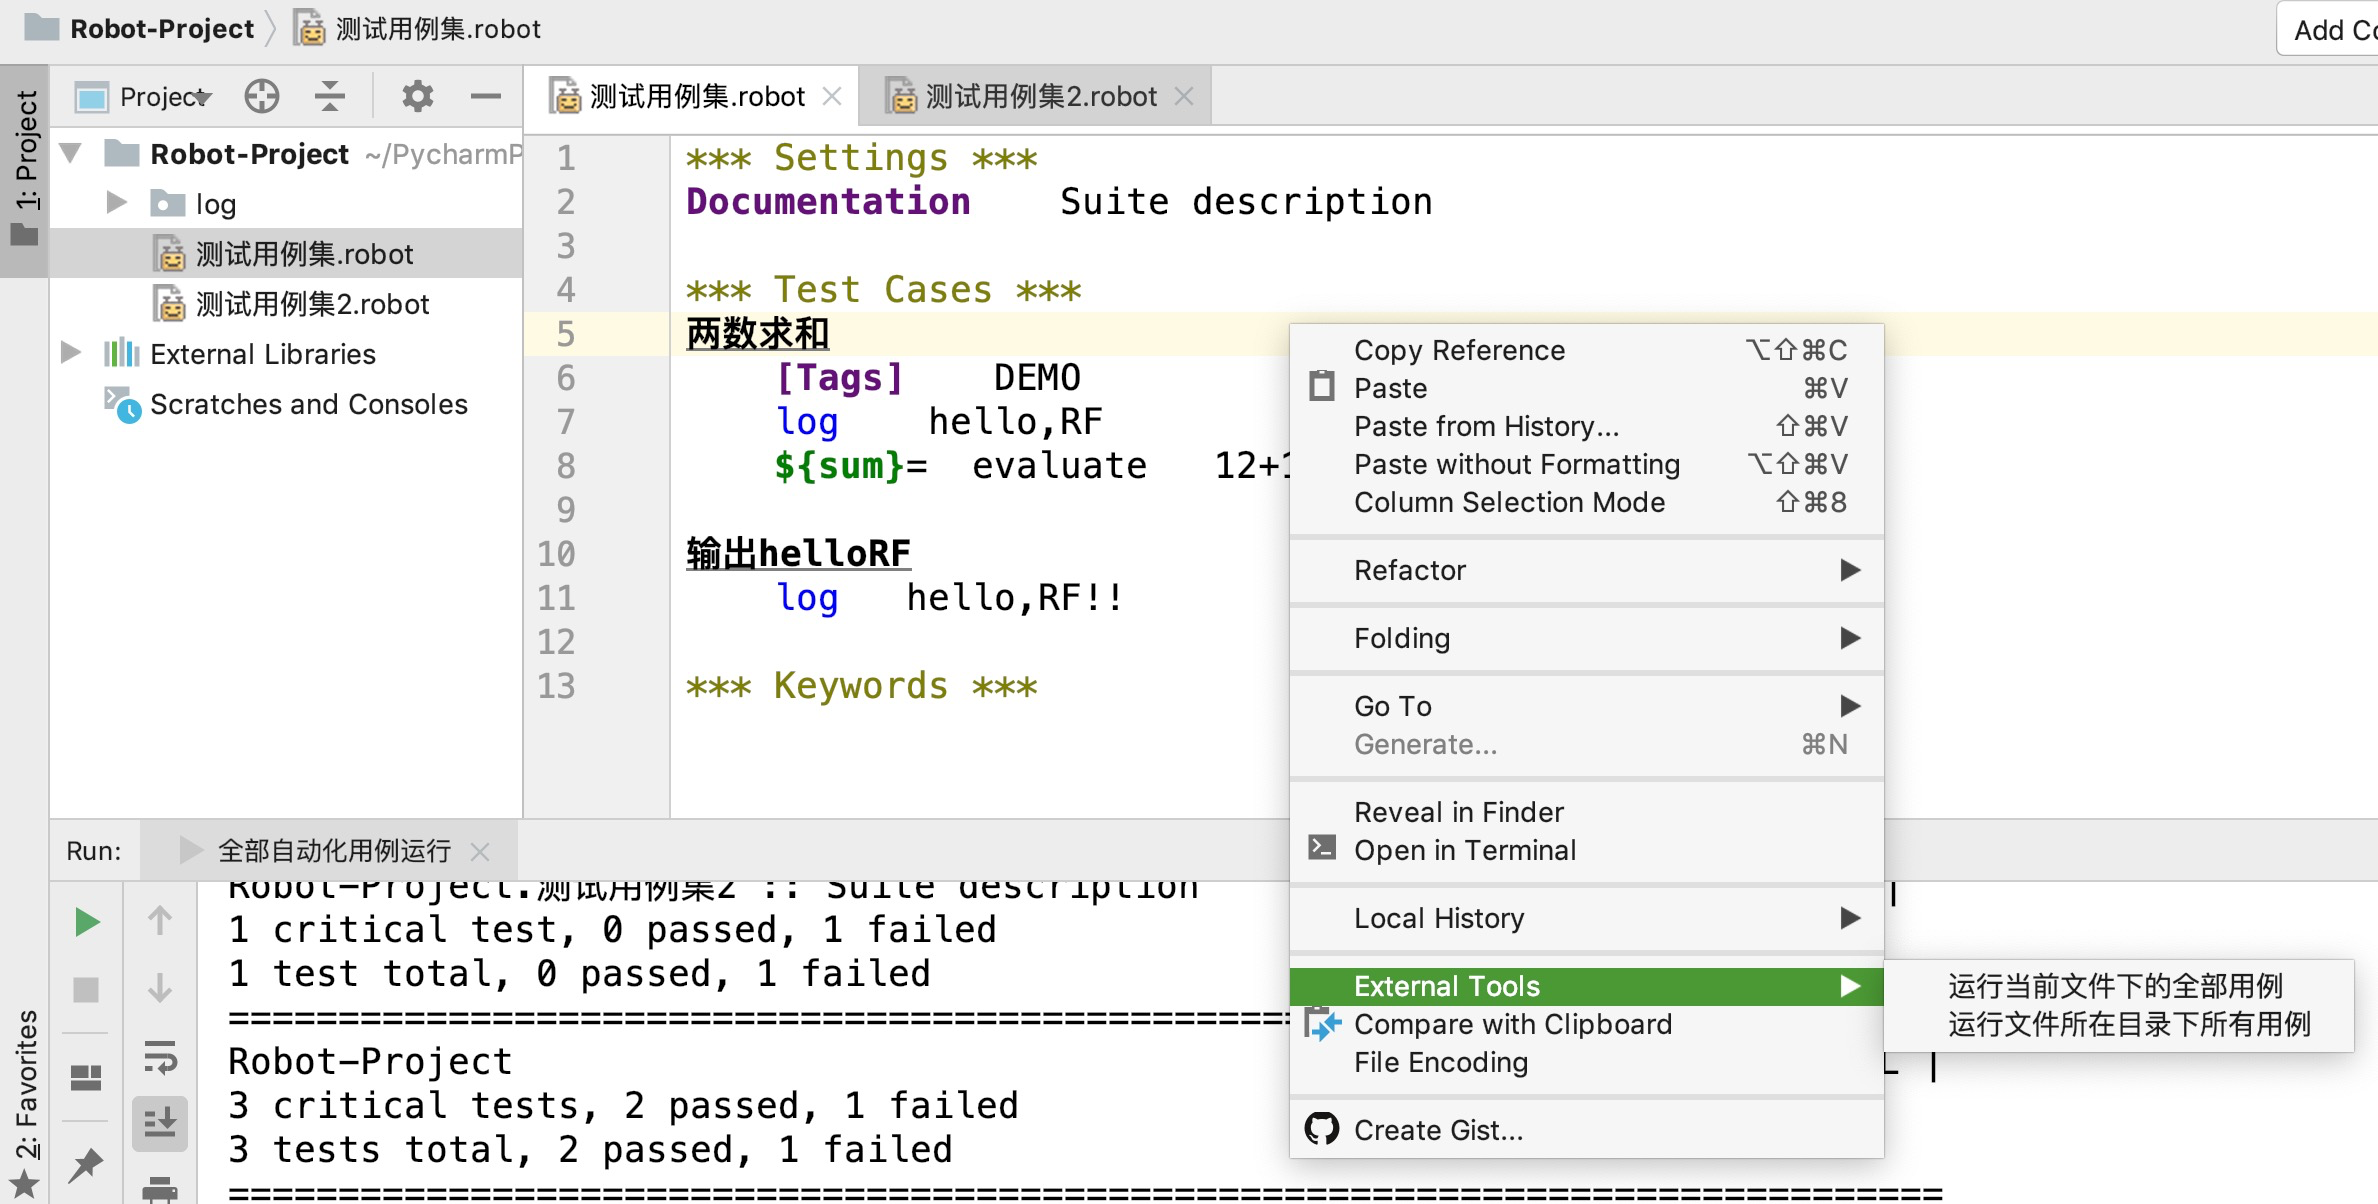Viewport: 2378px width, 1204px height.
Task: Click Copy Reference in context menu
Action: [1586, 350]
